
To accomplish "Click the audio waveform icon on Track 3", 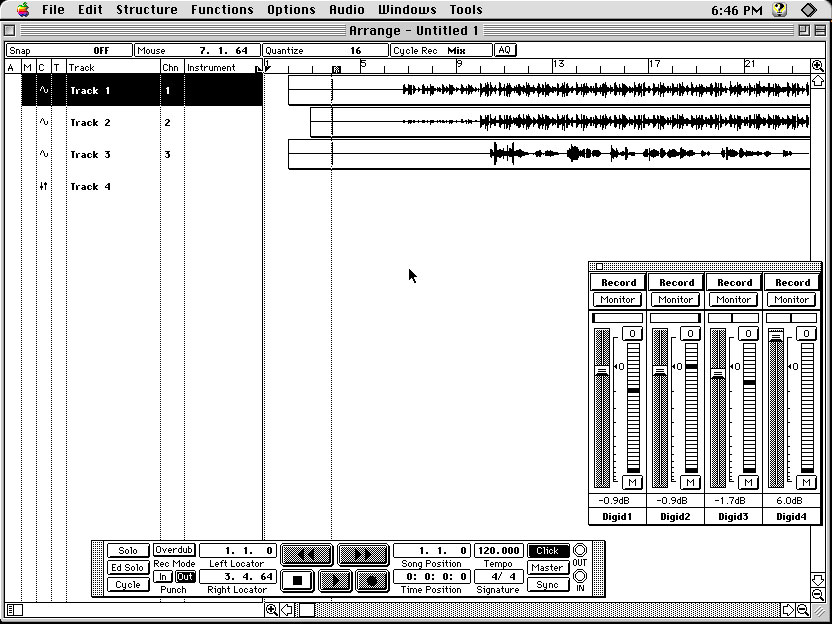I will 44,154.
